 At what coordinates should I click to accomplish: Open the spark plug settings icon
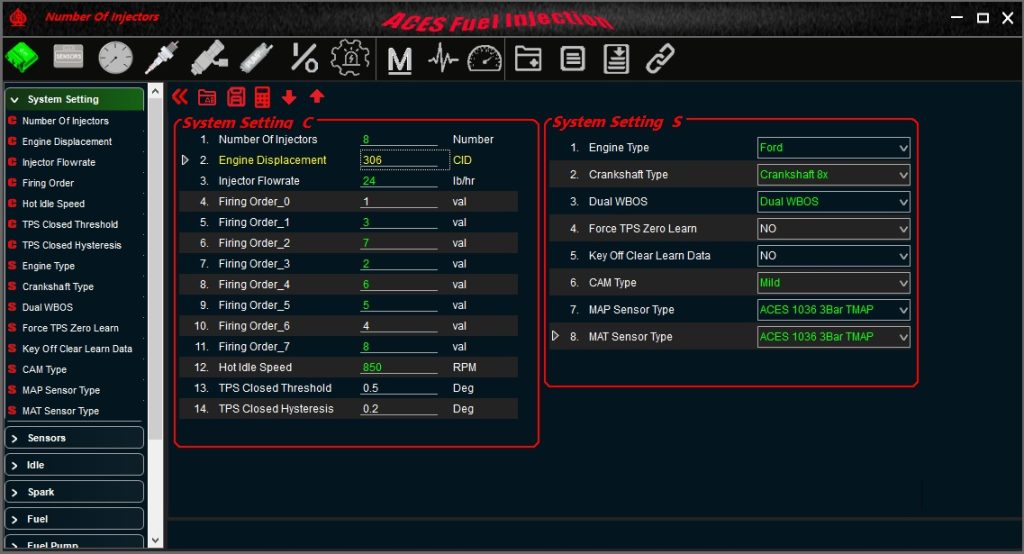coord(162,57)
